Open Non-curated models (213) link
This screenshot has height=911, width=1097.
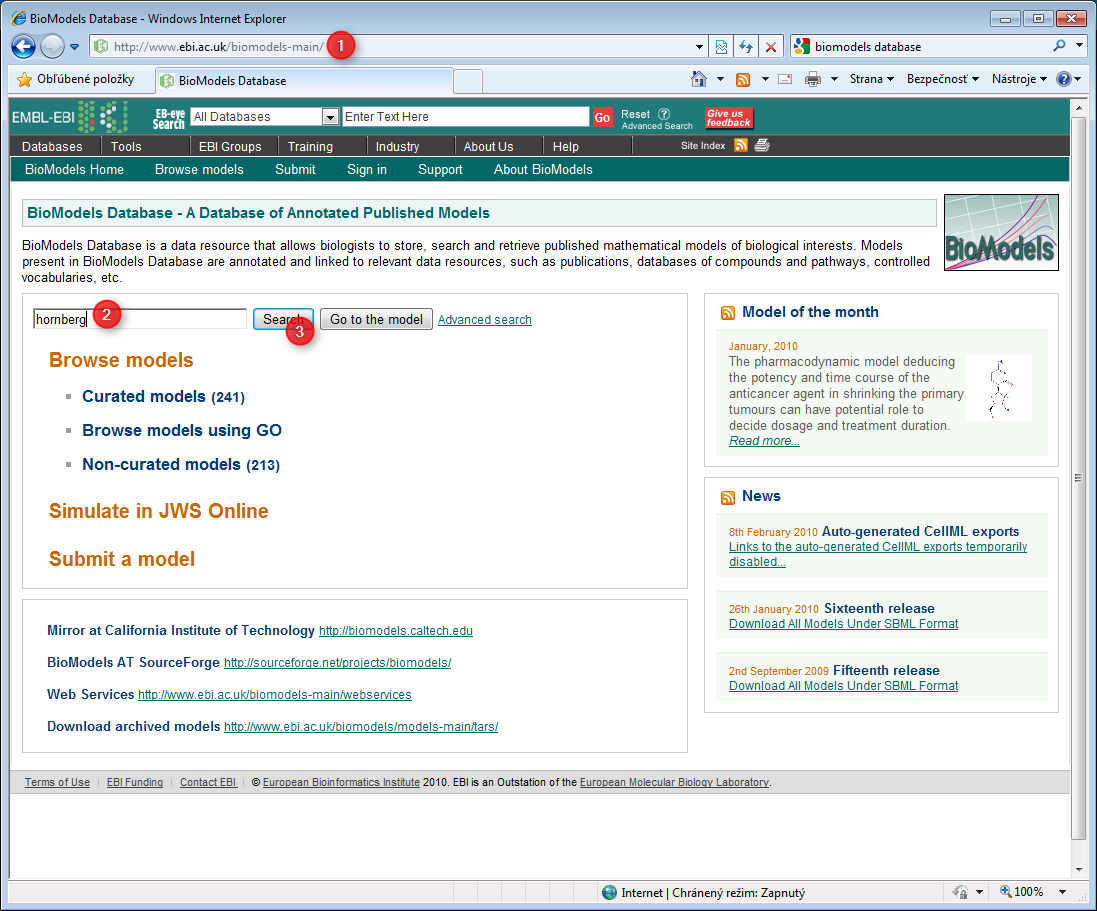click(181, 465)
